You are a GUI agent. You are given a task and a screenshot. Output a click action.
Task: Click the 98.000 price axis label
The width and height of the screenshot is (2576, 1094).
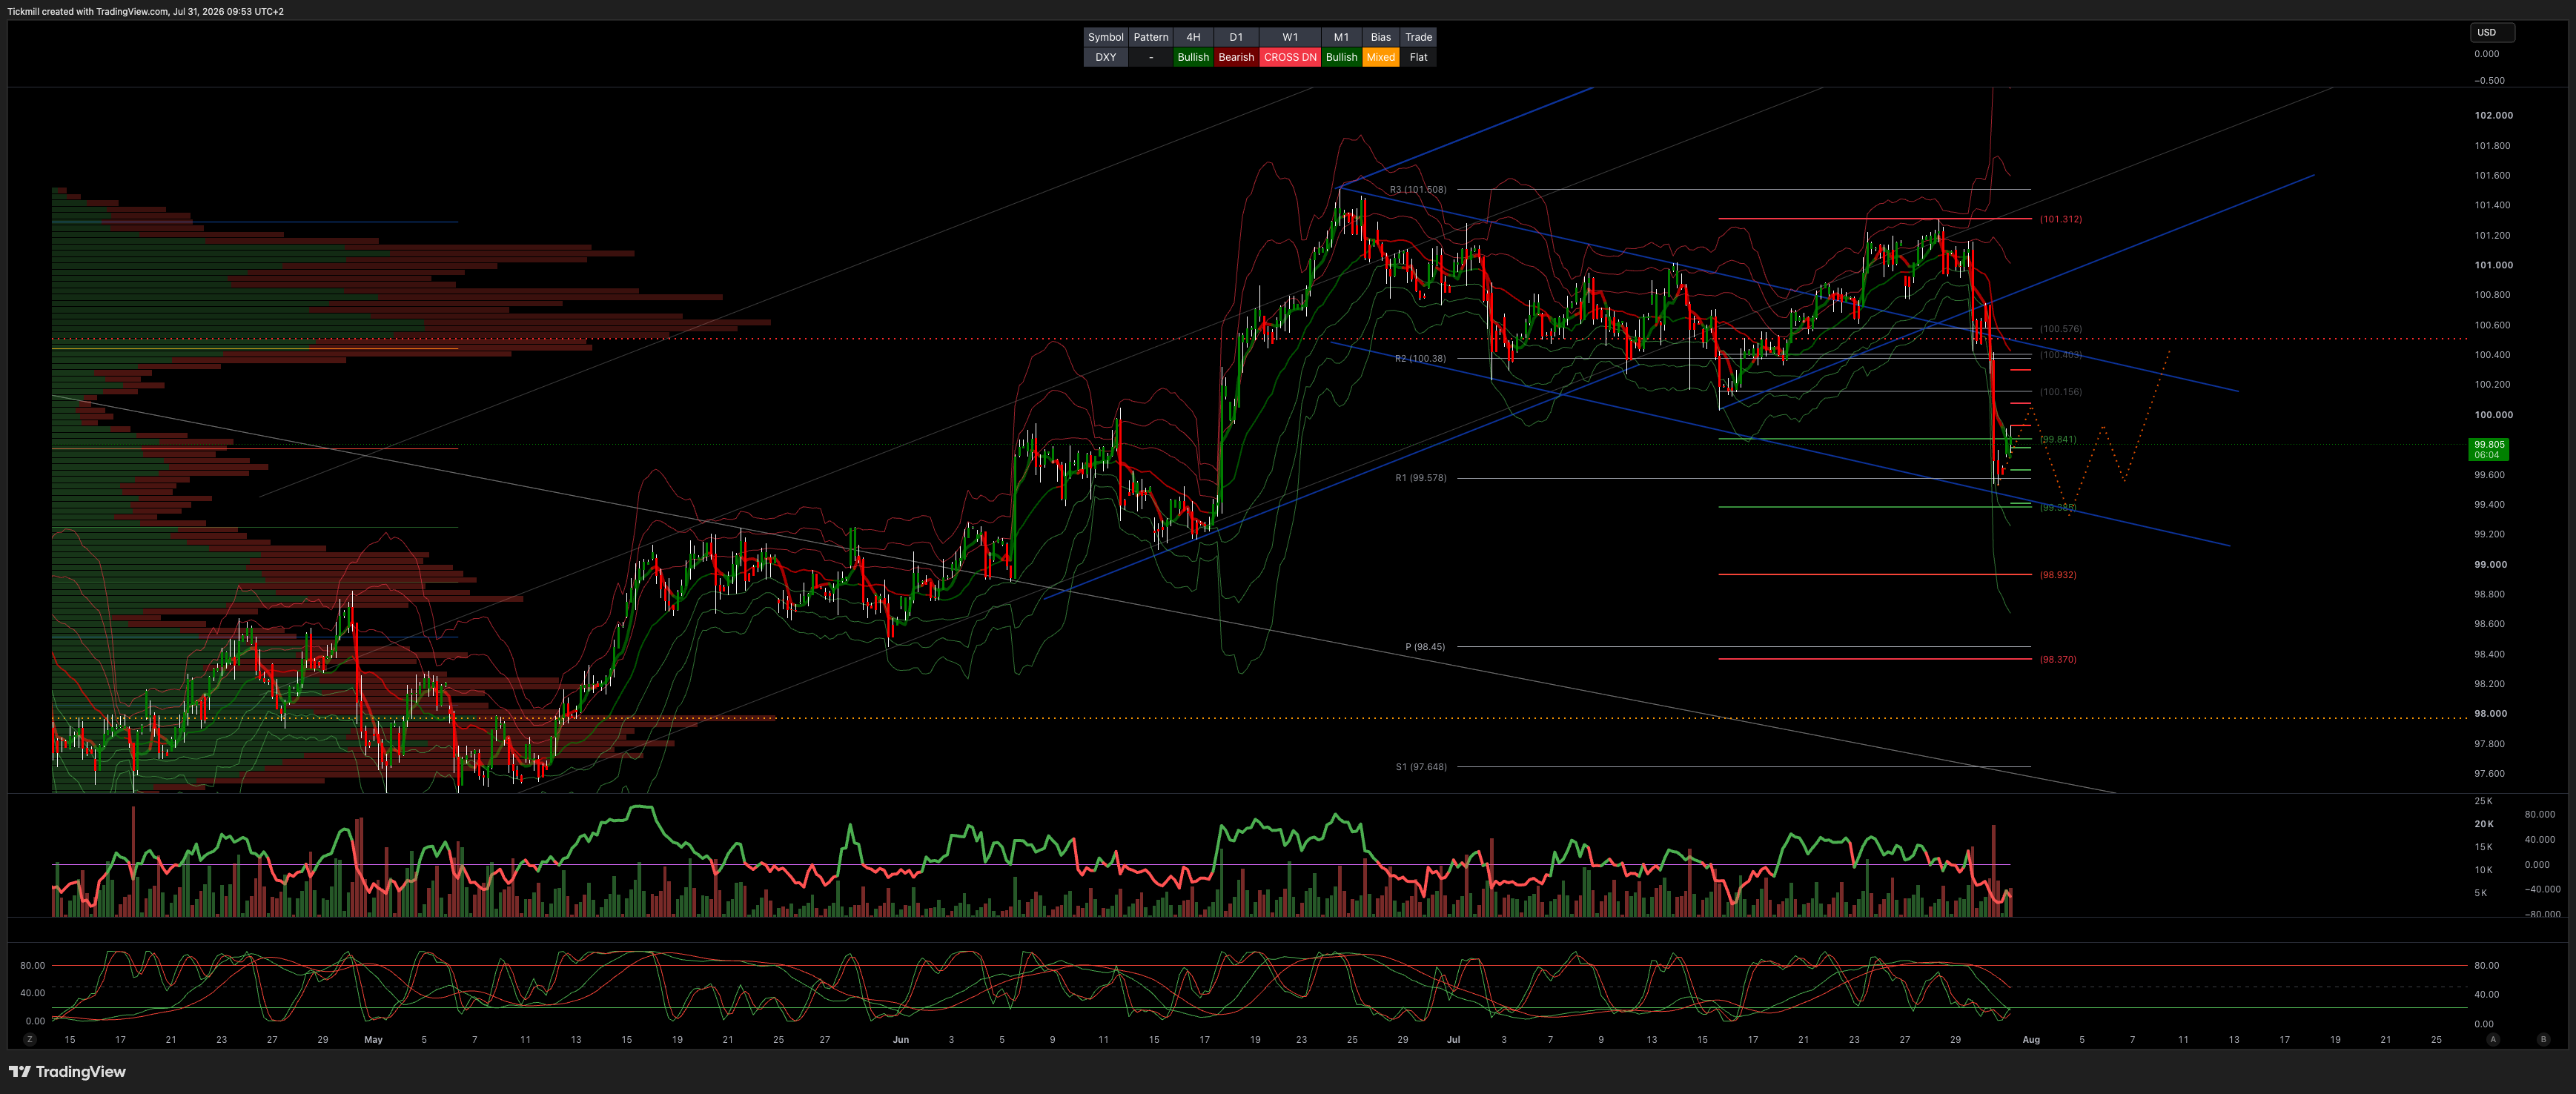(2490, 714)
